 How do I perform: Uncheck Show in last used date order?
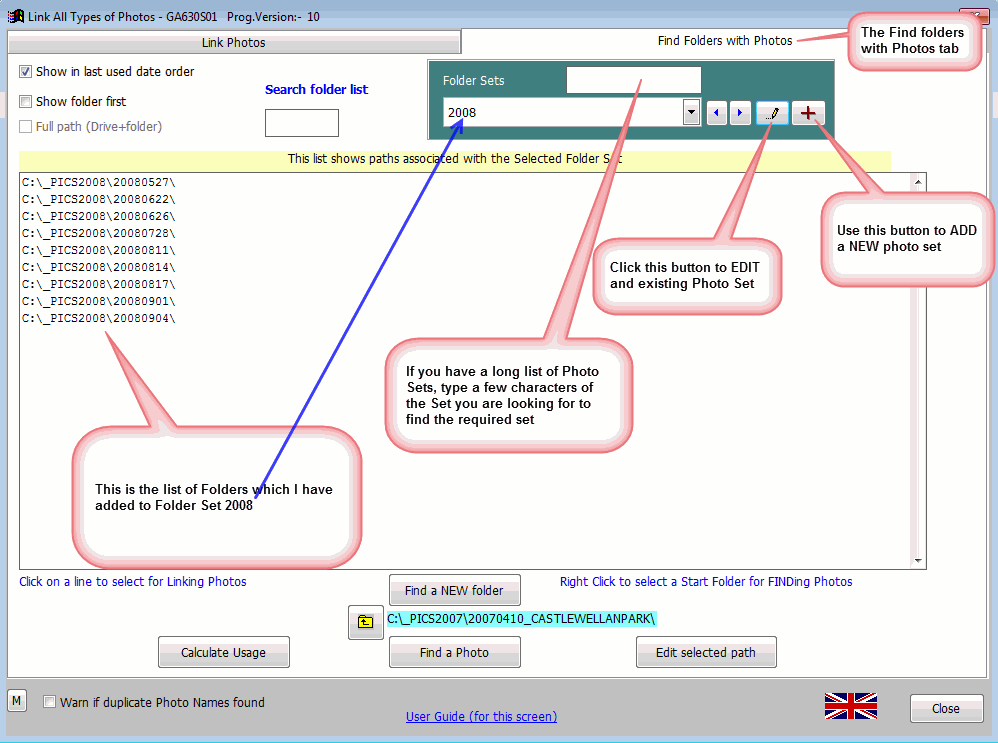[x=25, y=71]
